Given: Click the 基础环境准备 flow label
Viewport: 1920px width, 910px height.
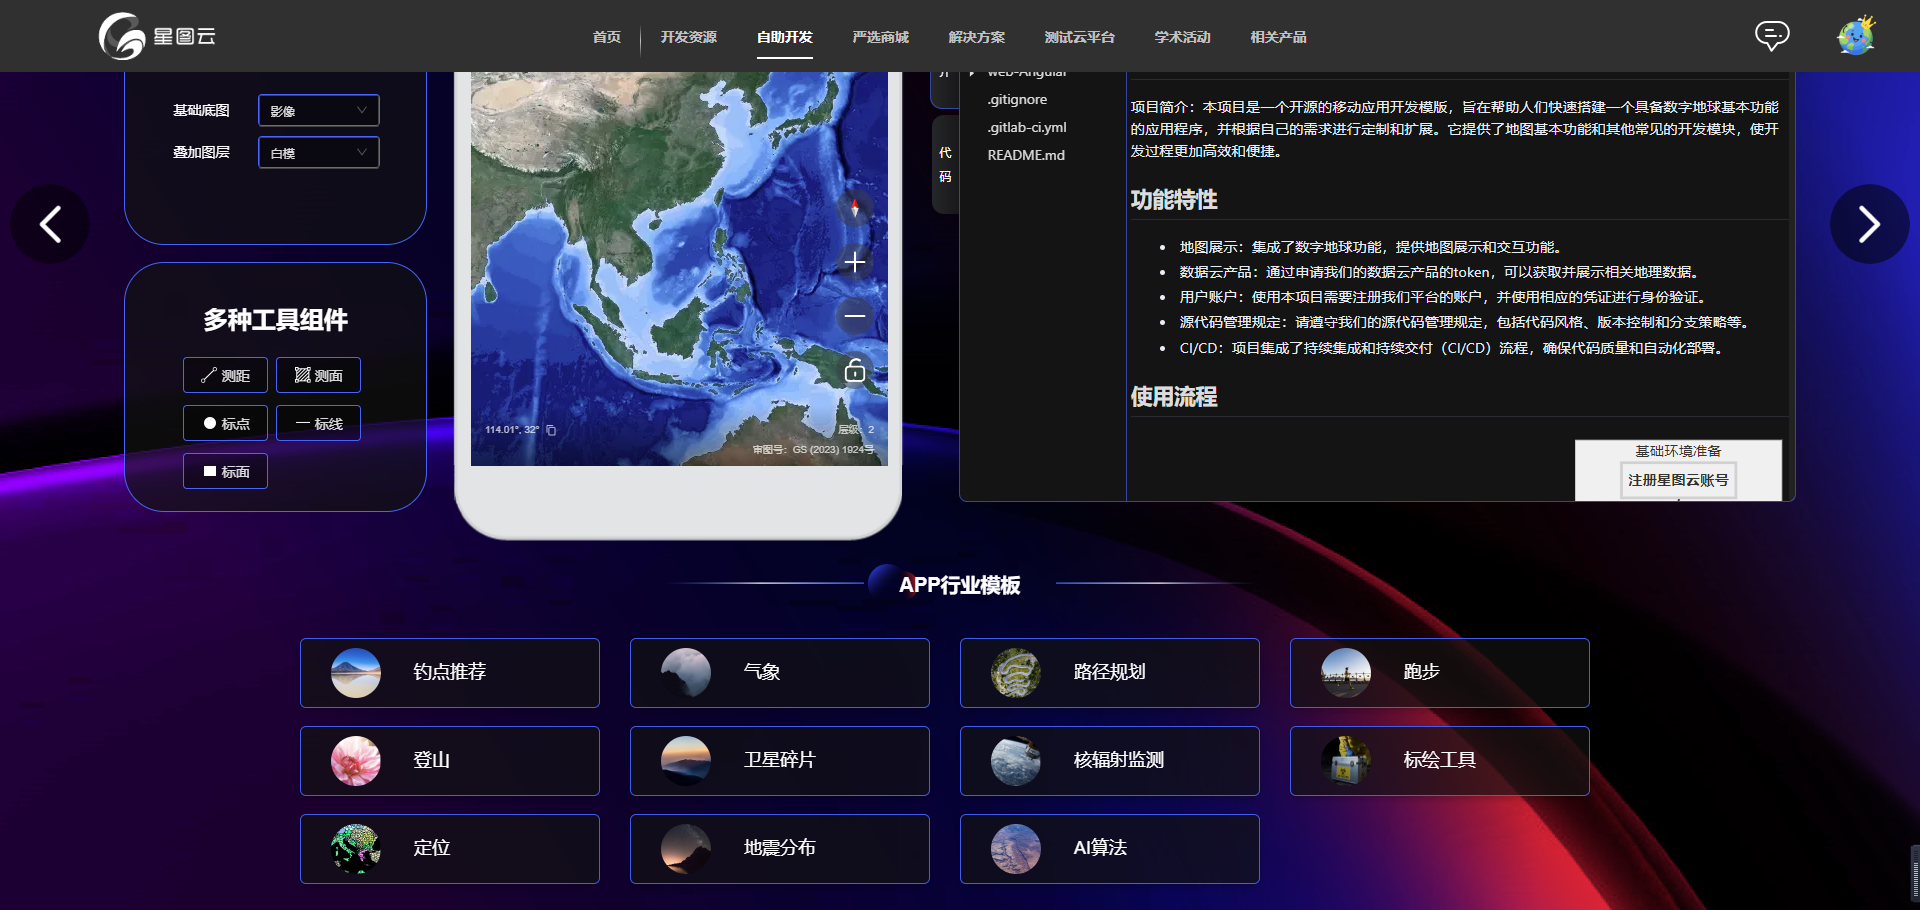Looking at the screenshot, I should (x=1678, y=451).
